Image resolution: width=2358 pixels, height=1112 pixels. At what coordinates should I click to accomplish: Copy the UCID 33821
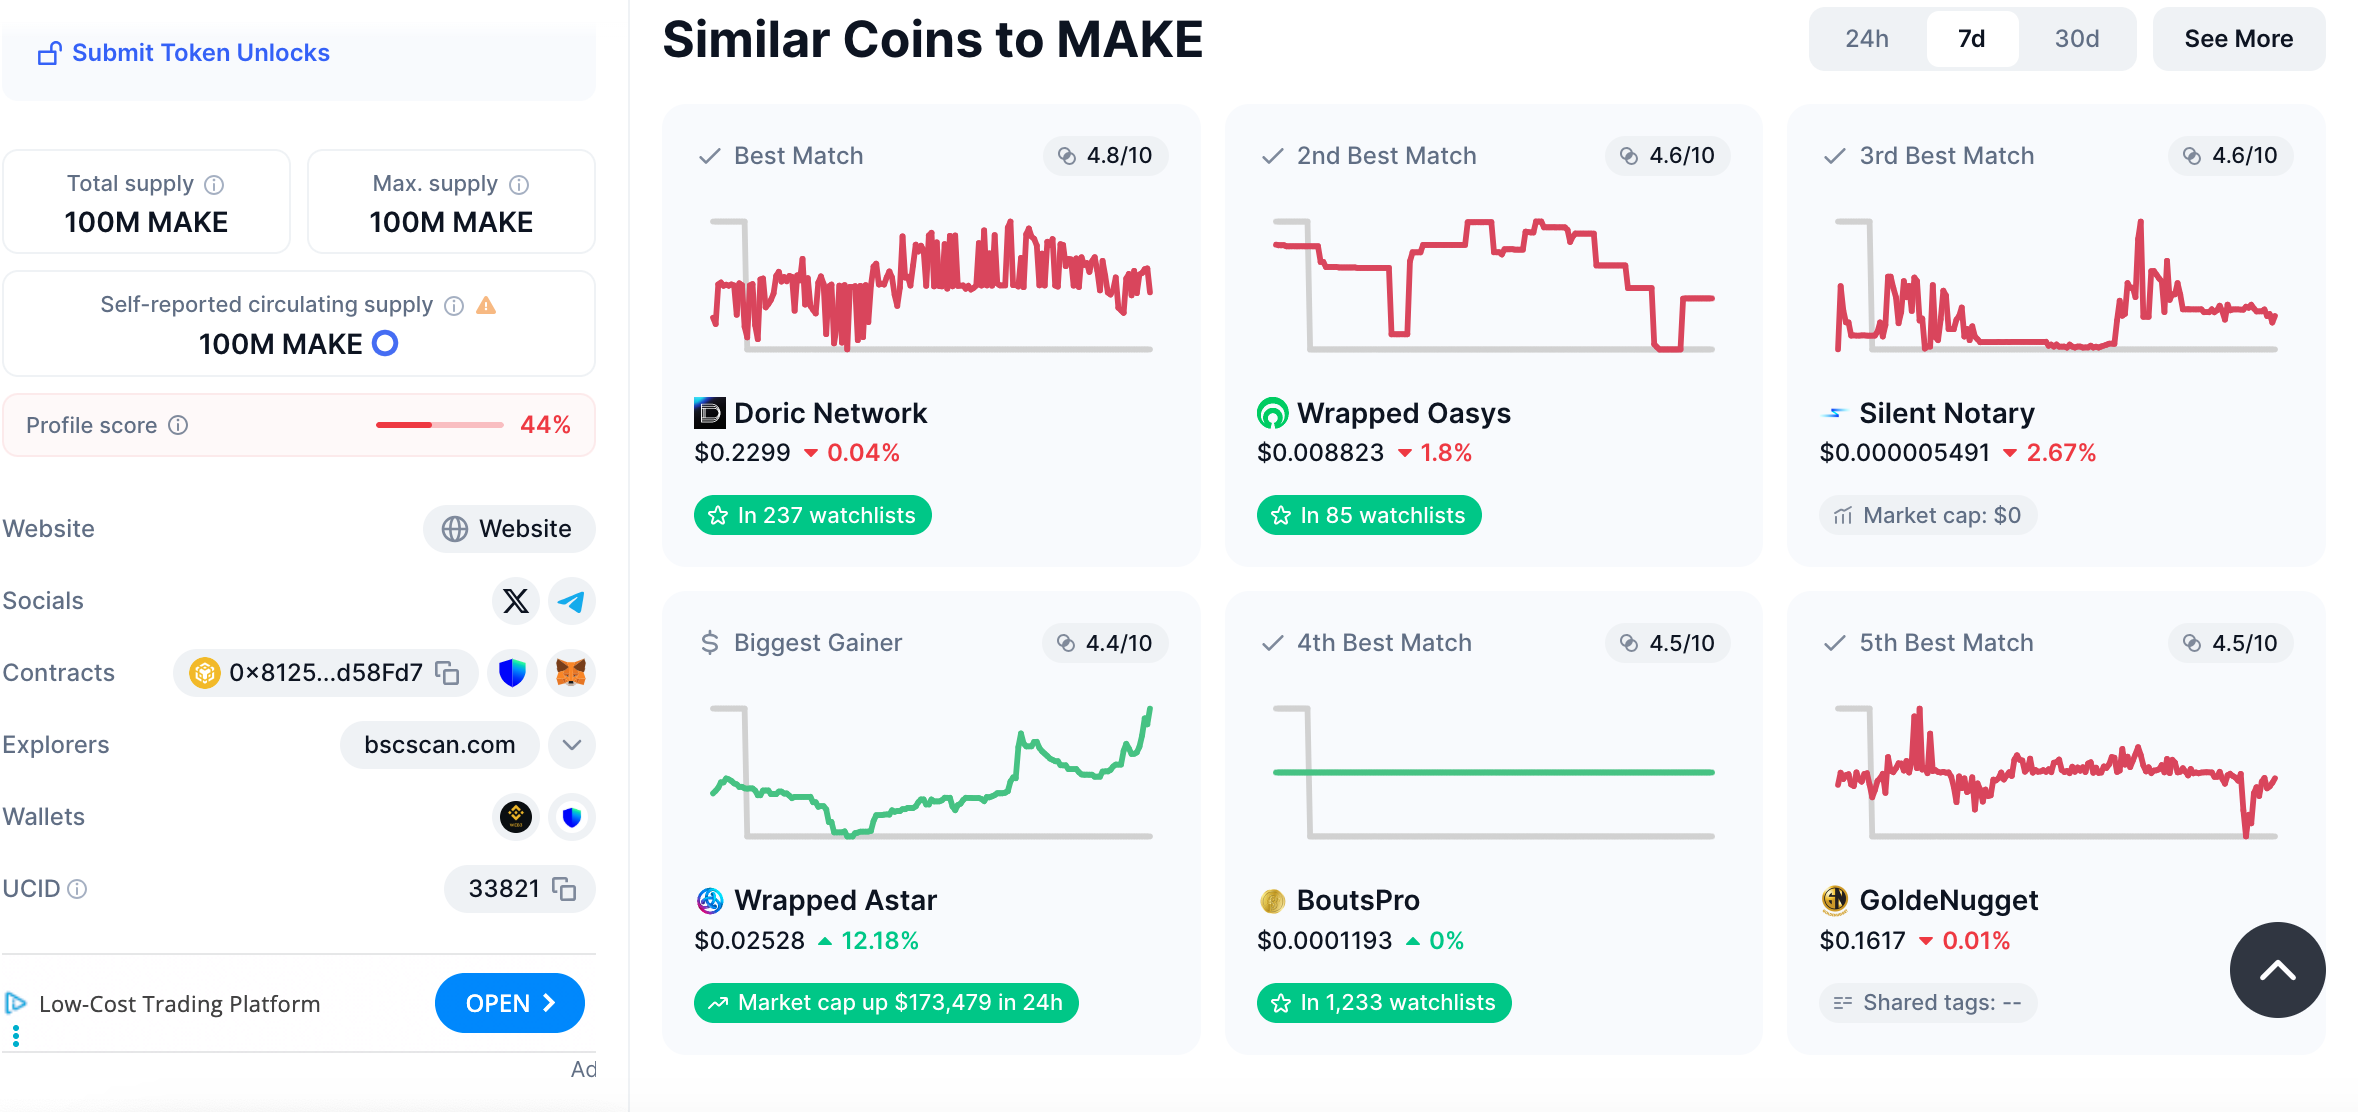tap(565, 889)
